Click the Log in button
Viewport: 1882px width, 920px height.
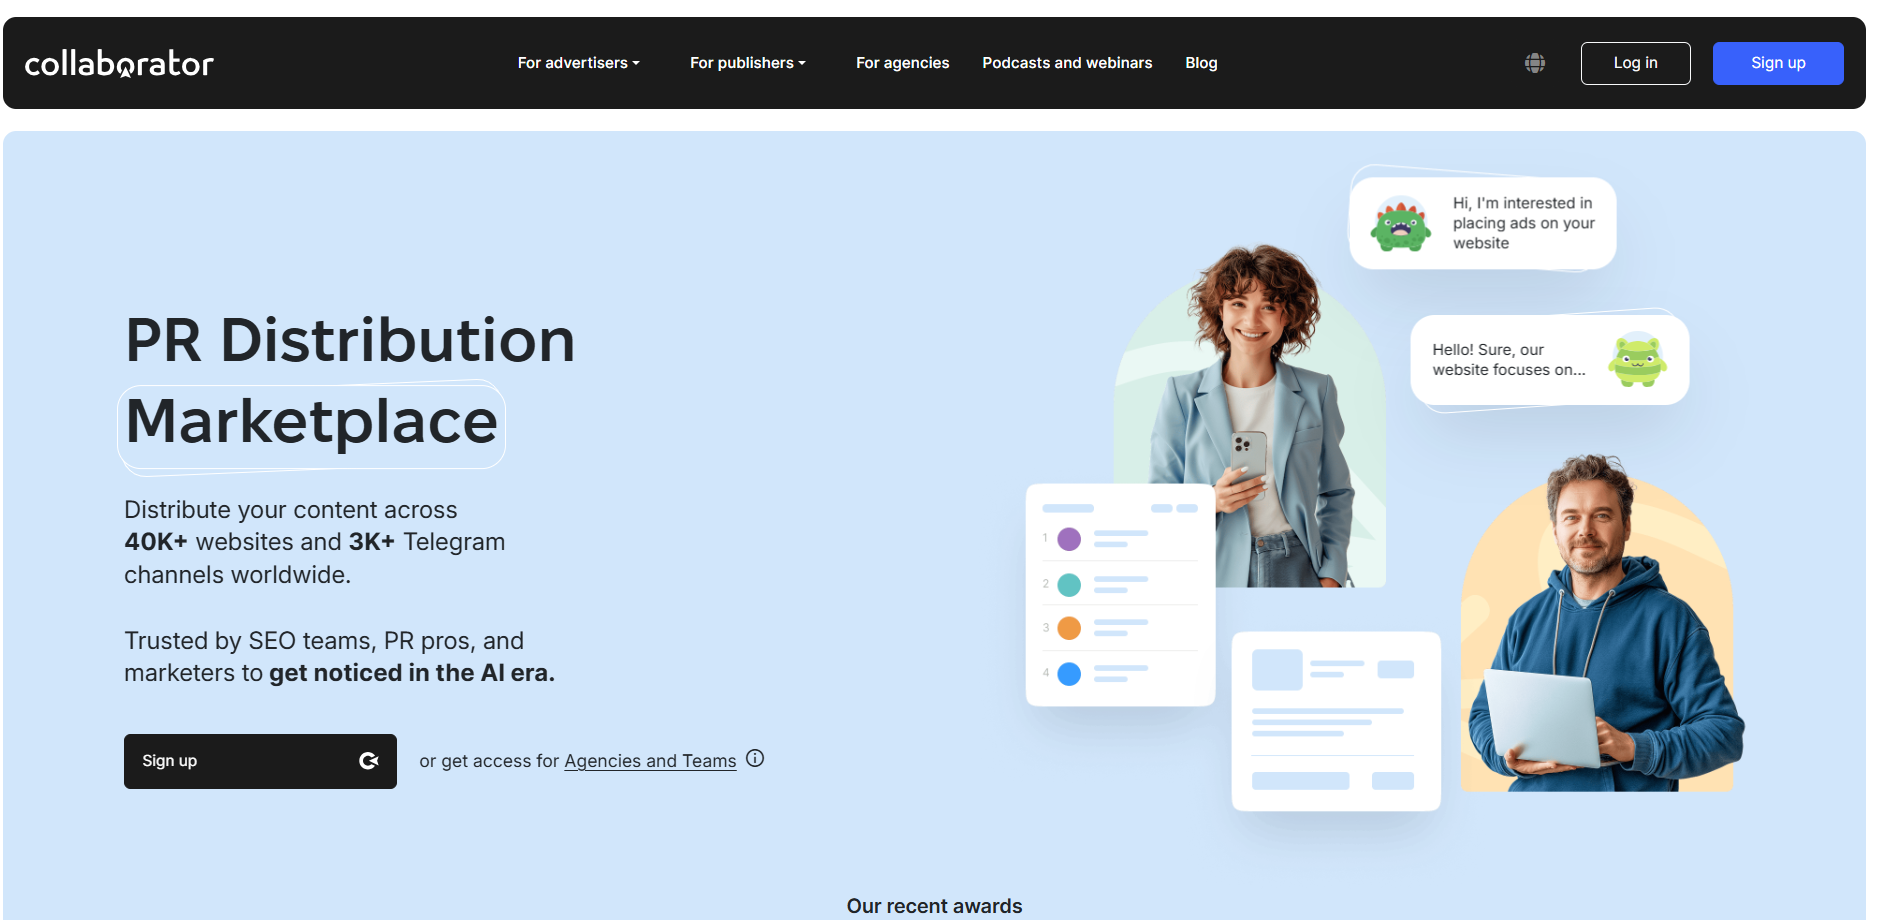click(1635, 63)
